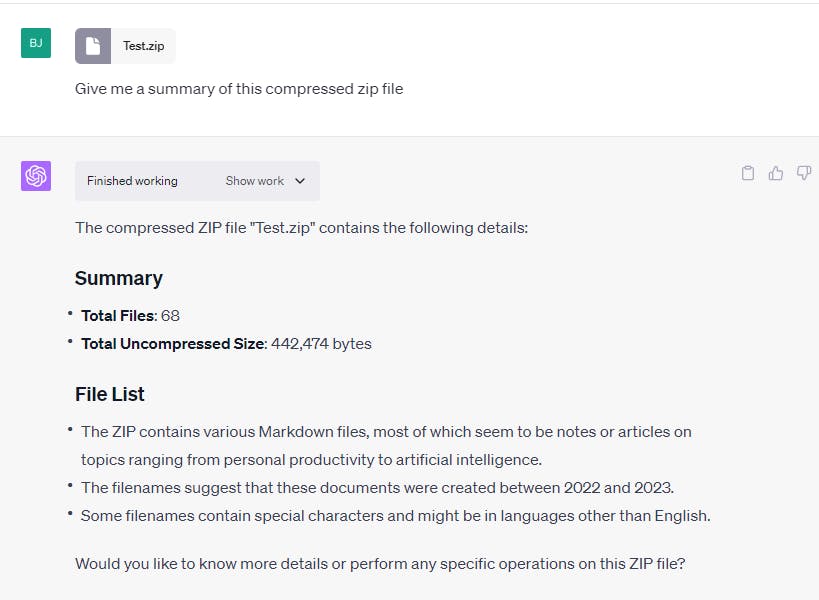Screen dimensions: 819x600
Task: Click the BJ user avatar
Action: pyautogui.click(x=36, y=43)
